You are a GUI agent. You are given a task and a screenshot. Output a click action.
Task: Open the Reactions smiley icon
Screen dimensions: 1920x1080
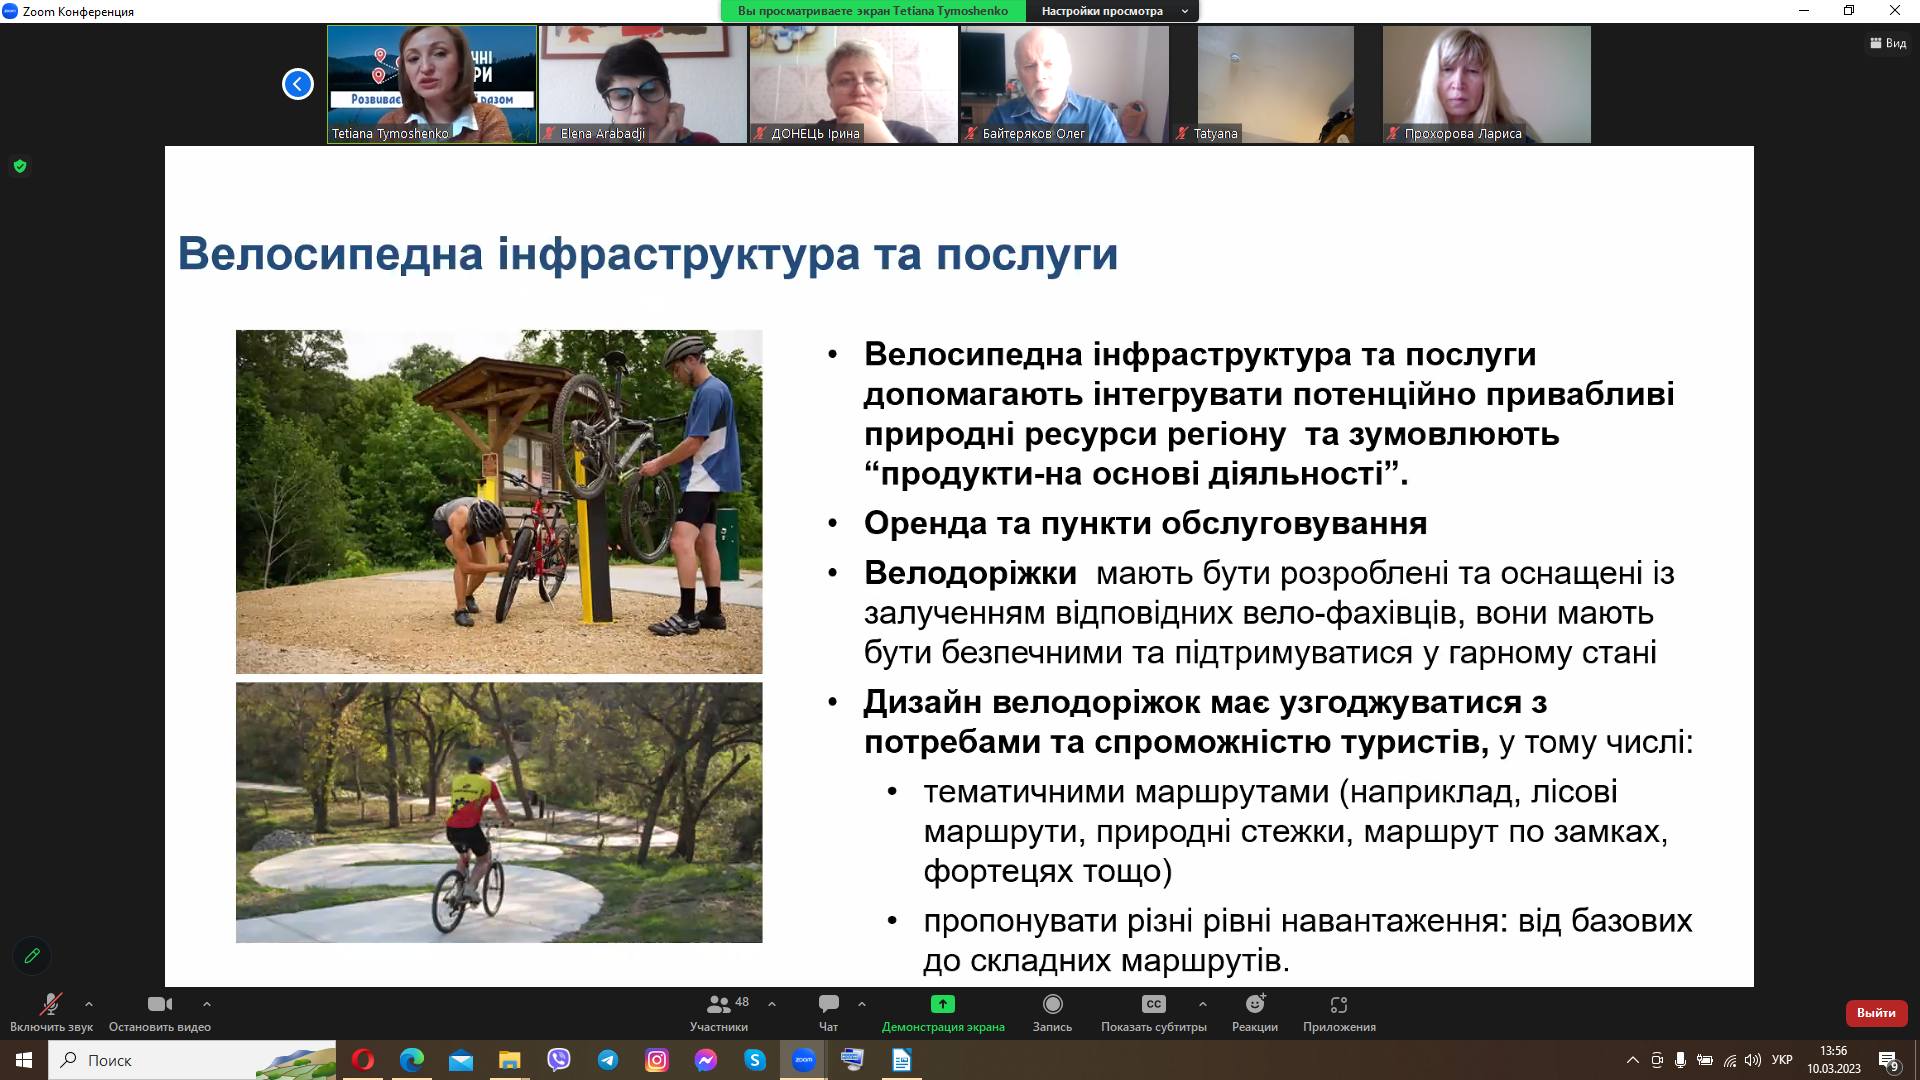coord(1255,1004)
